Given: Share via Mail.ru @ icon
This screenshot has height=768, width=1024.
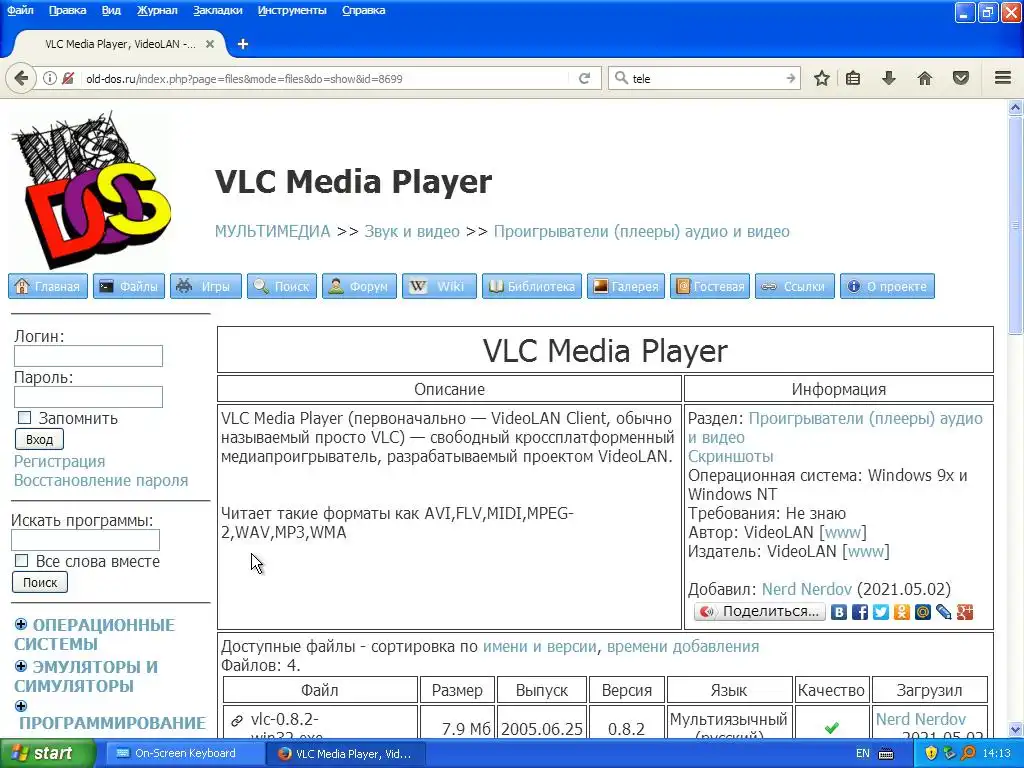Looking at the screenshot, I should pyautogui.click(x=923, y=612).
